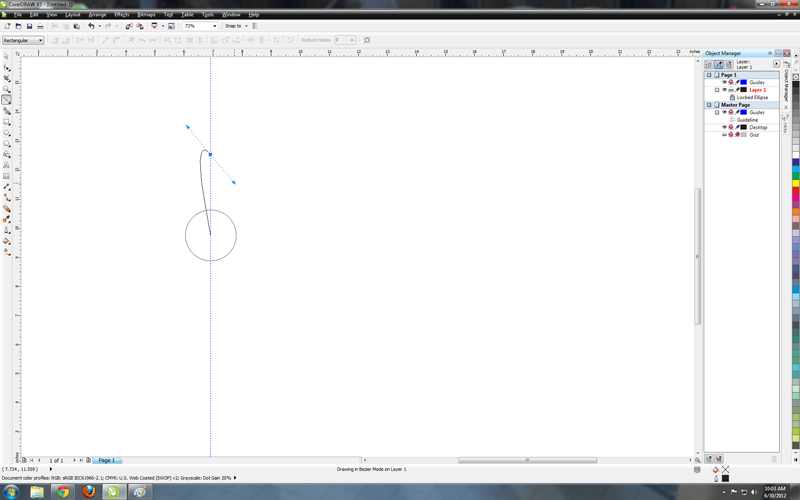Toggle Edit Across Layers button
The height and width of the screenshot is (500, 800).
718,64
